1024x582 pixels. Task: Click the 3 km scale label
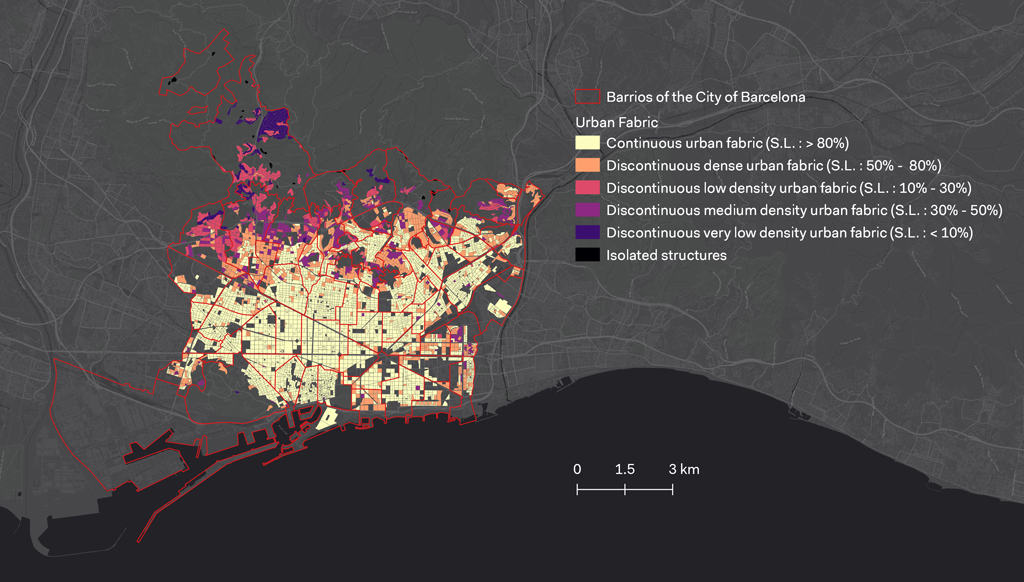(685, 467)
